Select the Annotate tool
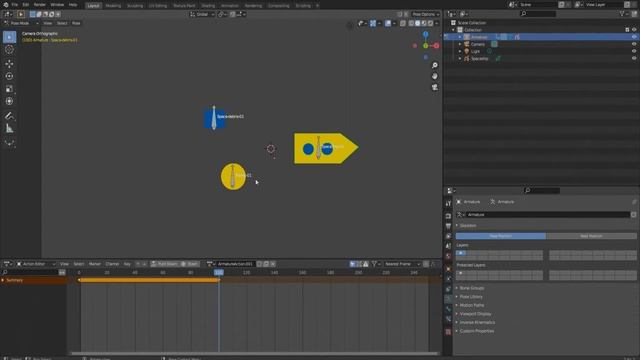640x360 pixels. coord(9,116)
